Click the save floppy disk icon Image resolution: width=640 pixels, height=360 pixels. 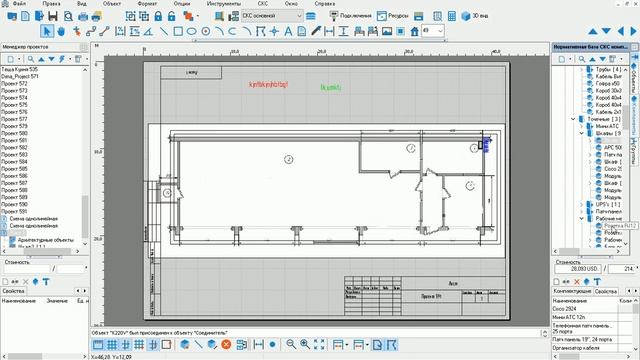53,16
